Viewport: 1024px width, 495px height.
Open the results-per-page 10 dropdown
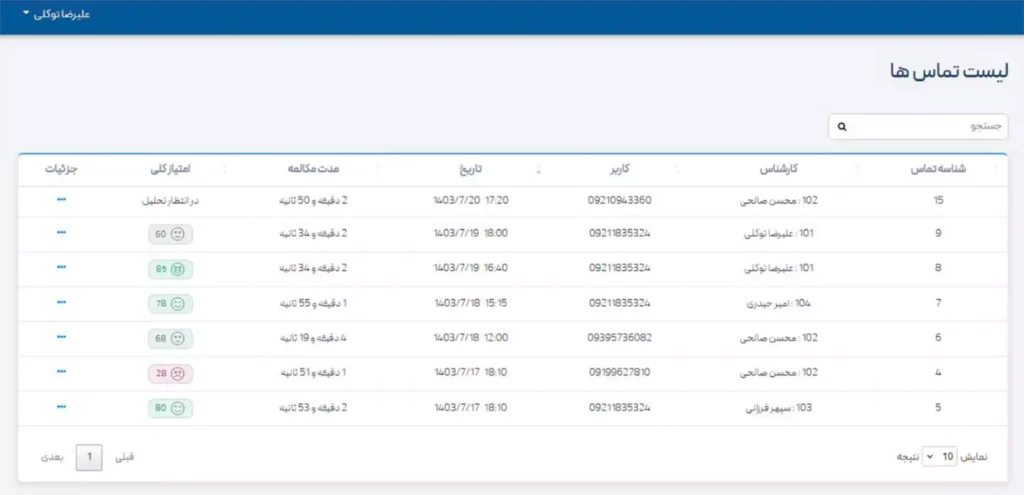(x=940, y=457)
